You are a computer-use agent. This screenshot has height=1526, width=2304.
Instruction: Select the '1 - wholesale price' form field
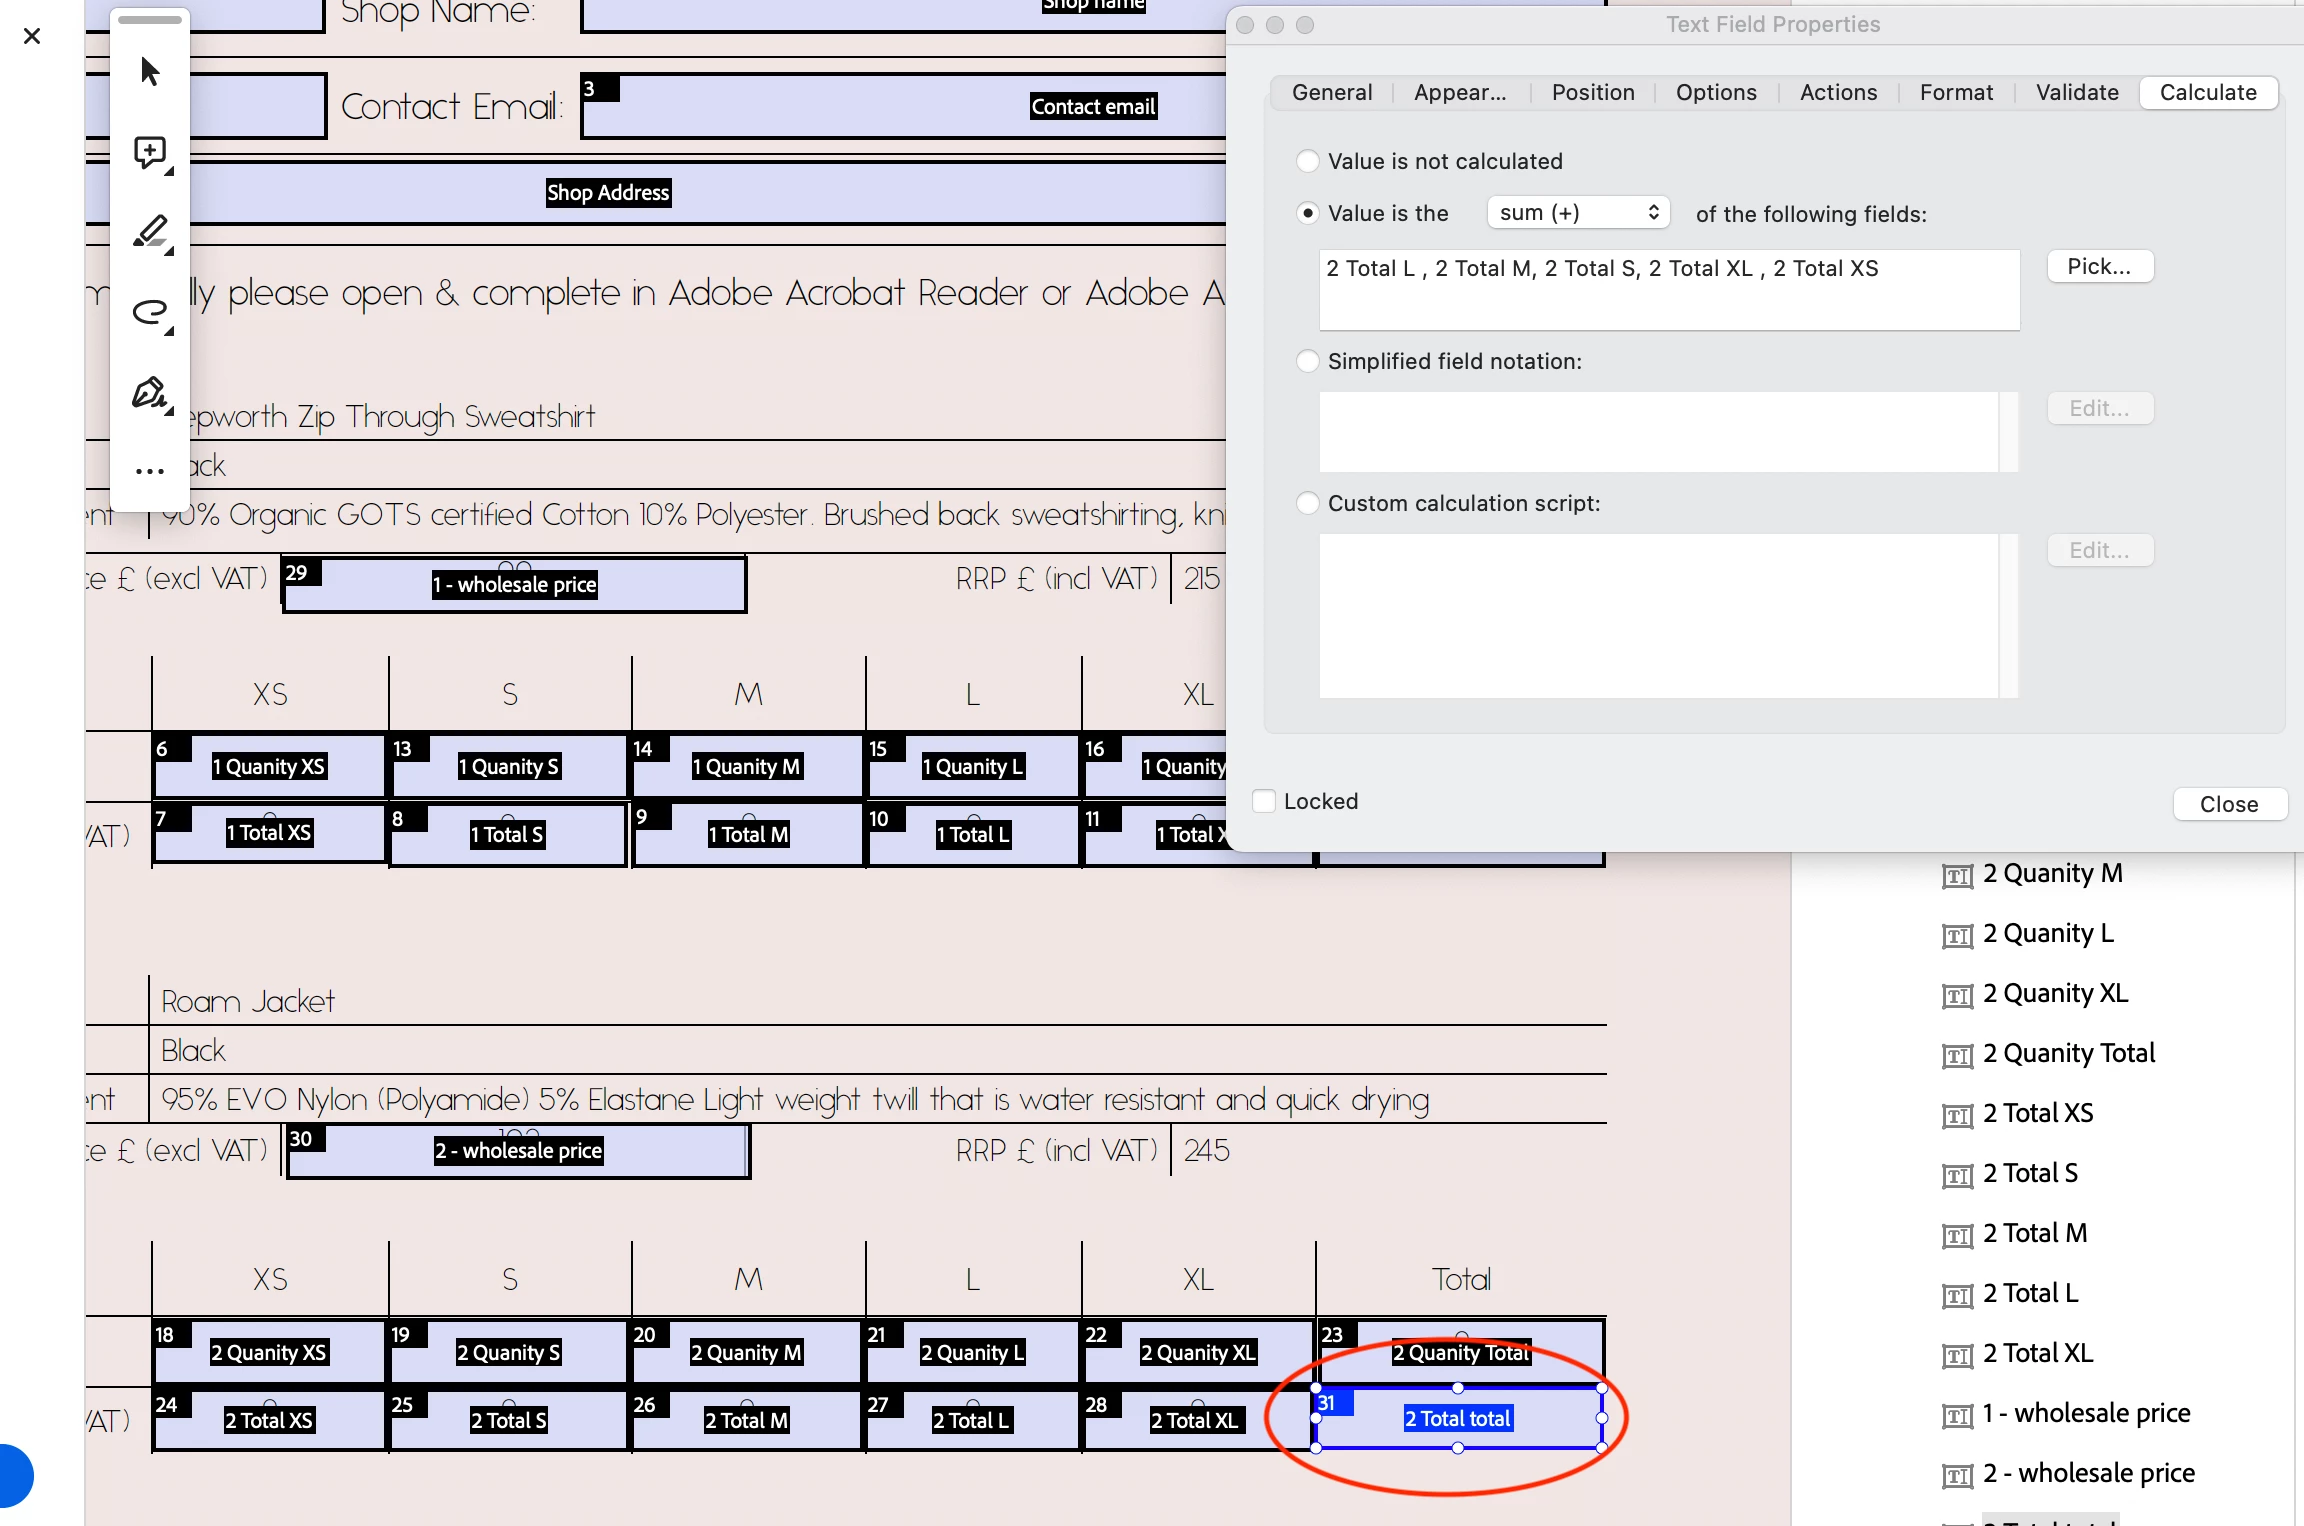tap(514, 585)
